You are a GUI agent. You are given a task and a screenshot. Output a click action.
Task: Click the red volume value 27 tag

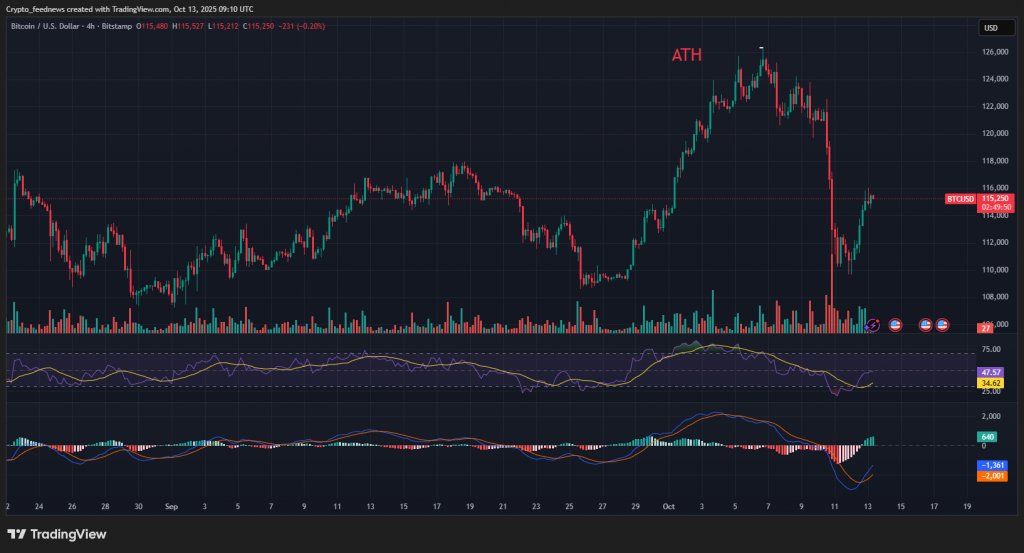click(985, 328)
